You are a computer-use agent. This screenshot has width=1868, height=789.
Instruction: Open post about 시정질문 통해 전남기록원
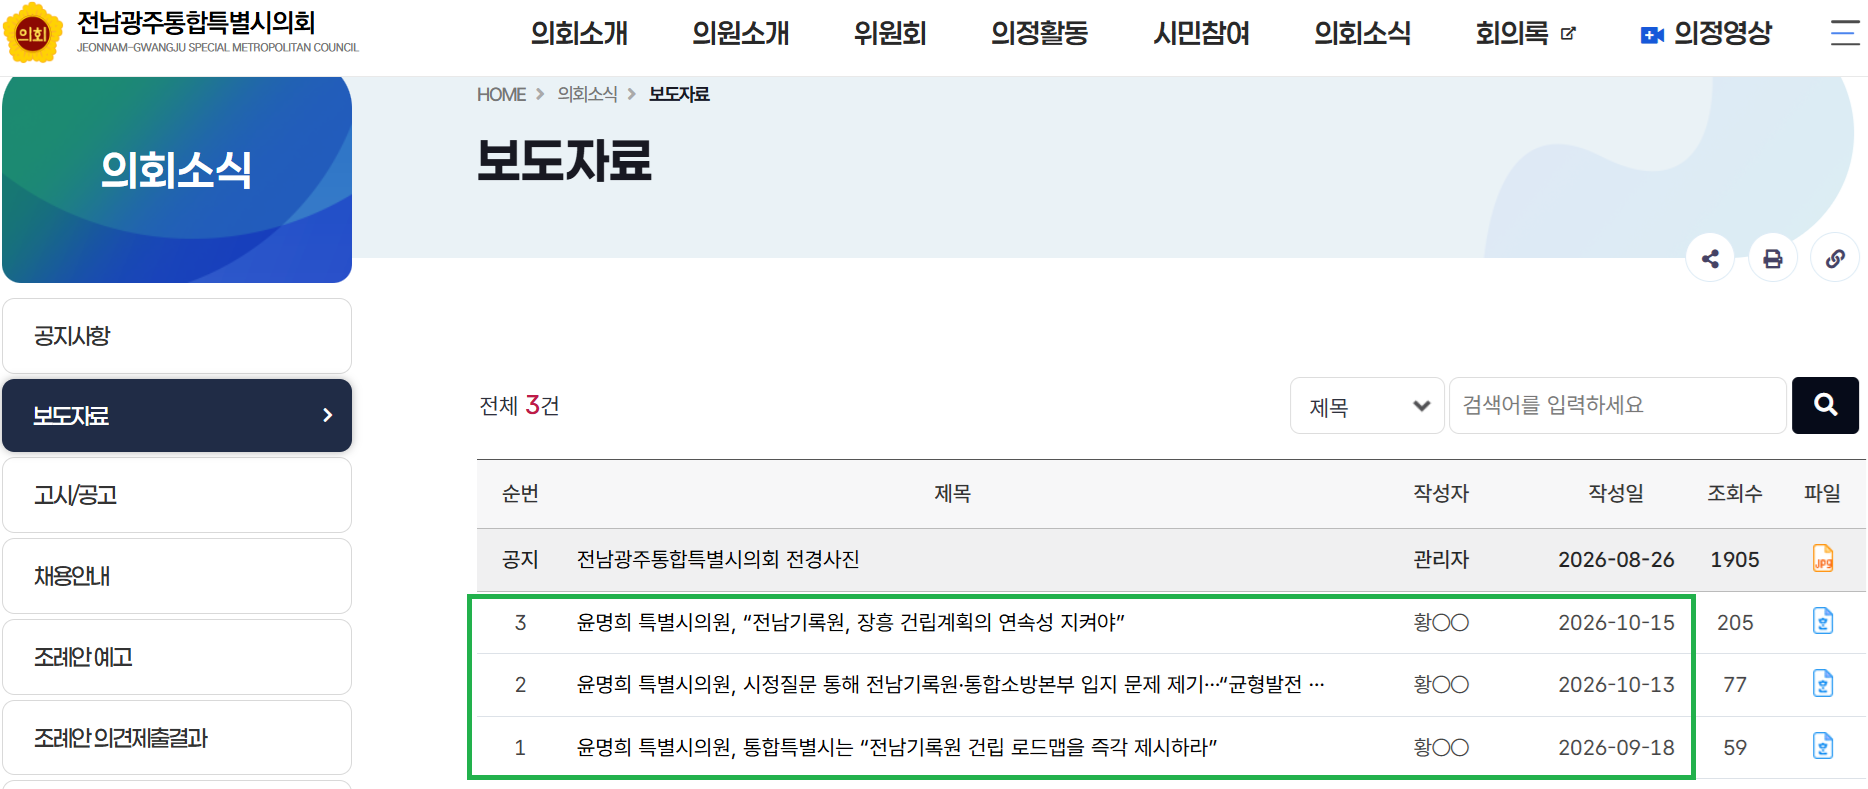951,684
